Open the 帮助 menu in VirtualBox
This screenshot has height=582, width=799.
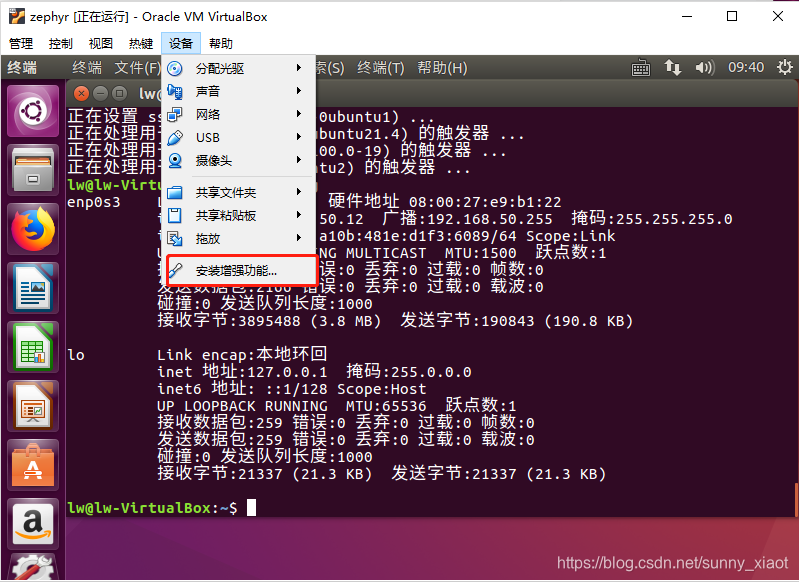pos(221,43)
